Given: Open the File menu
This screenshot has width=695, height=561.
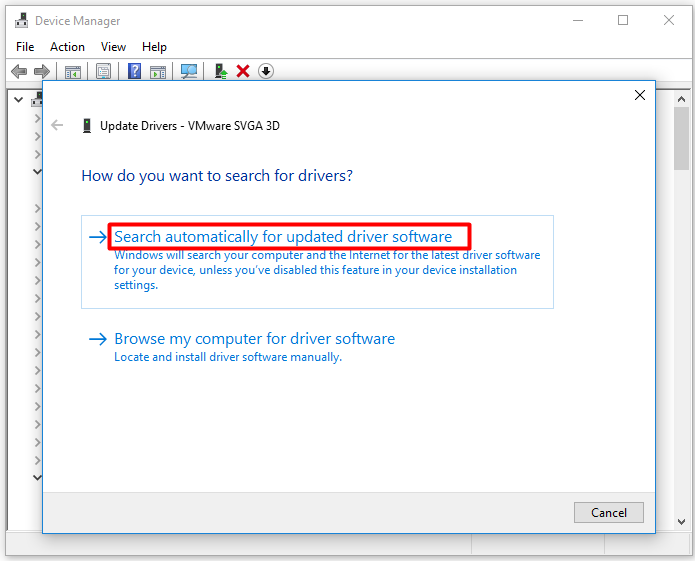Looking at the screenshot, I should (x=25, y=47).
